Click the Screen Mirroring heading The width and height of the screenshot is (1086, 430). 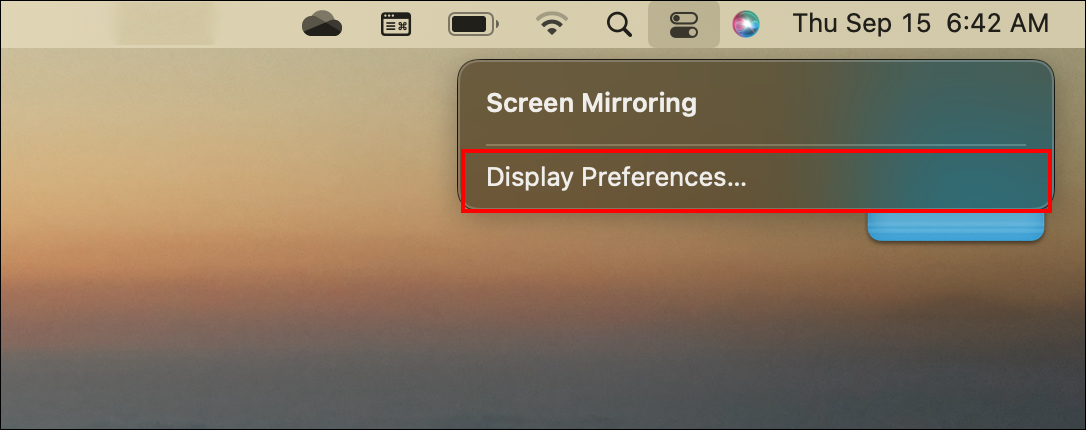tap(591, 103)
